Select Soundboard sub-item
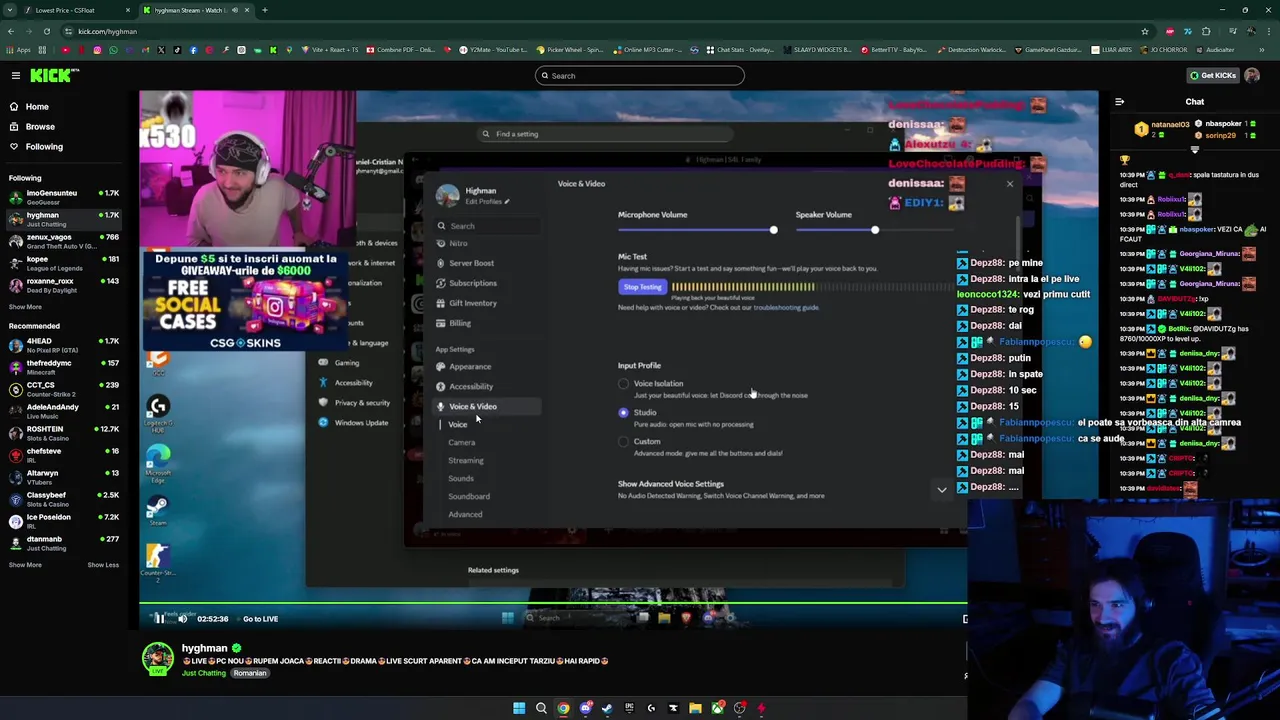This screenshot has height=720, width=1280. click(469, 496)
